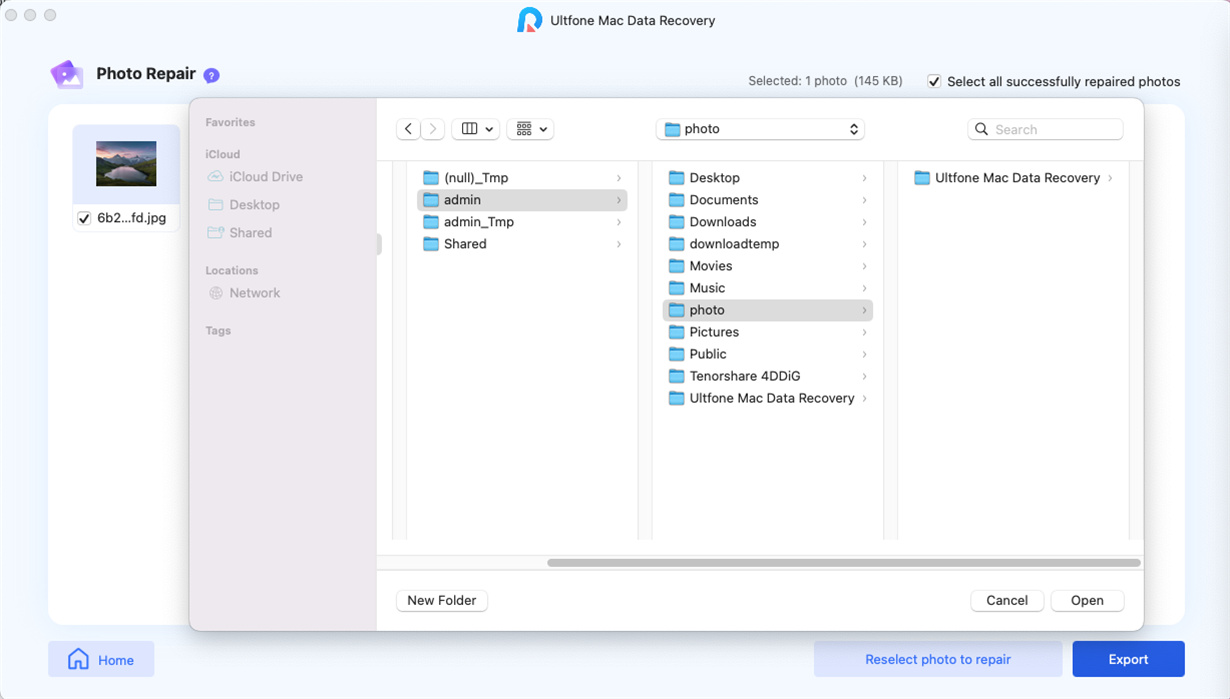Screen dimensions: 1230x699
Task: Click the Photo Repair help question icon
Action: tap(211, 75)
